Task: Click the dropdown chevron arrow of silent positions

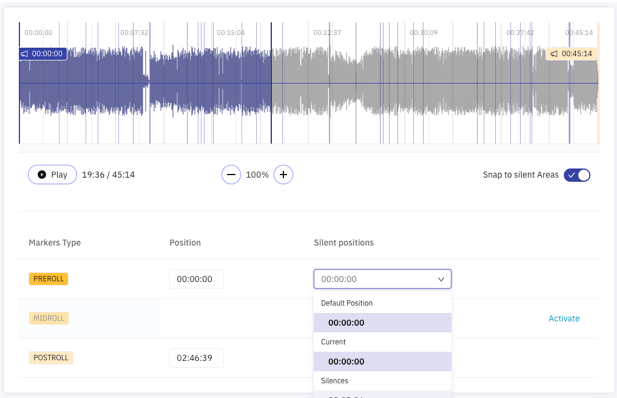Action: (441, 279)
